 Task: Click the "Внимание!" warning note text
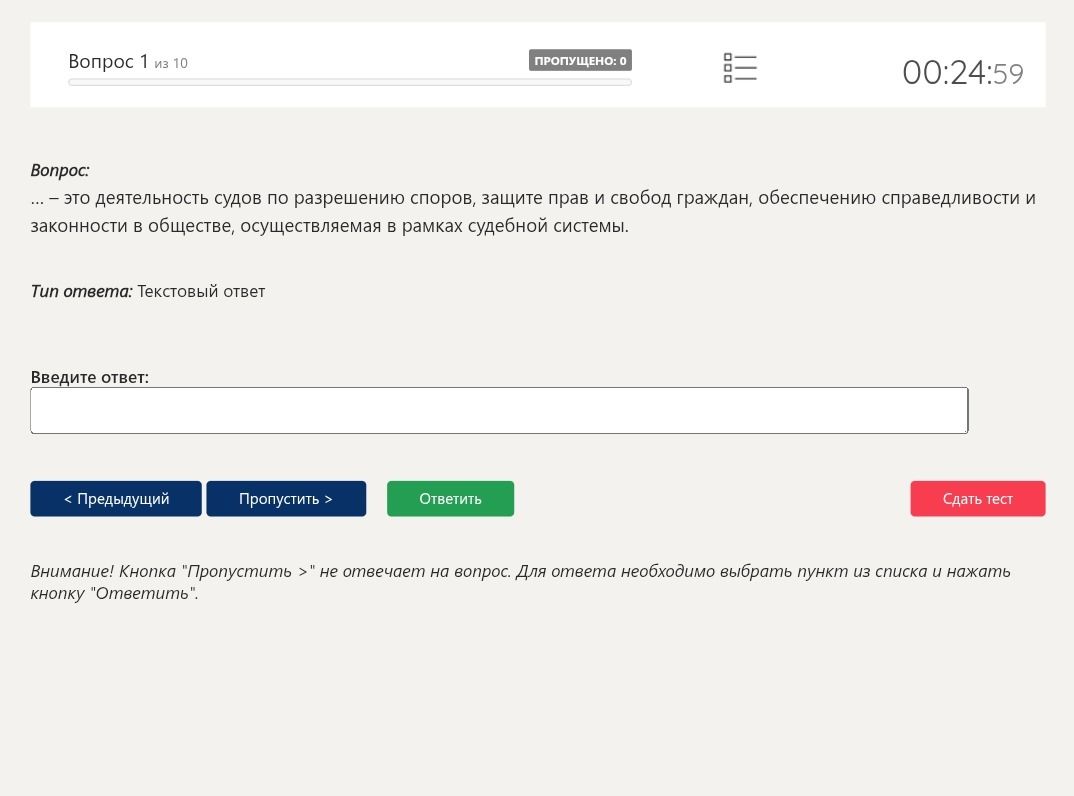tap(521, 582)
